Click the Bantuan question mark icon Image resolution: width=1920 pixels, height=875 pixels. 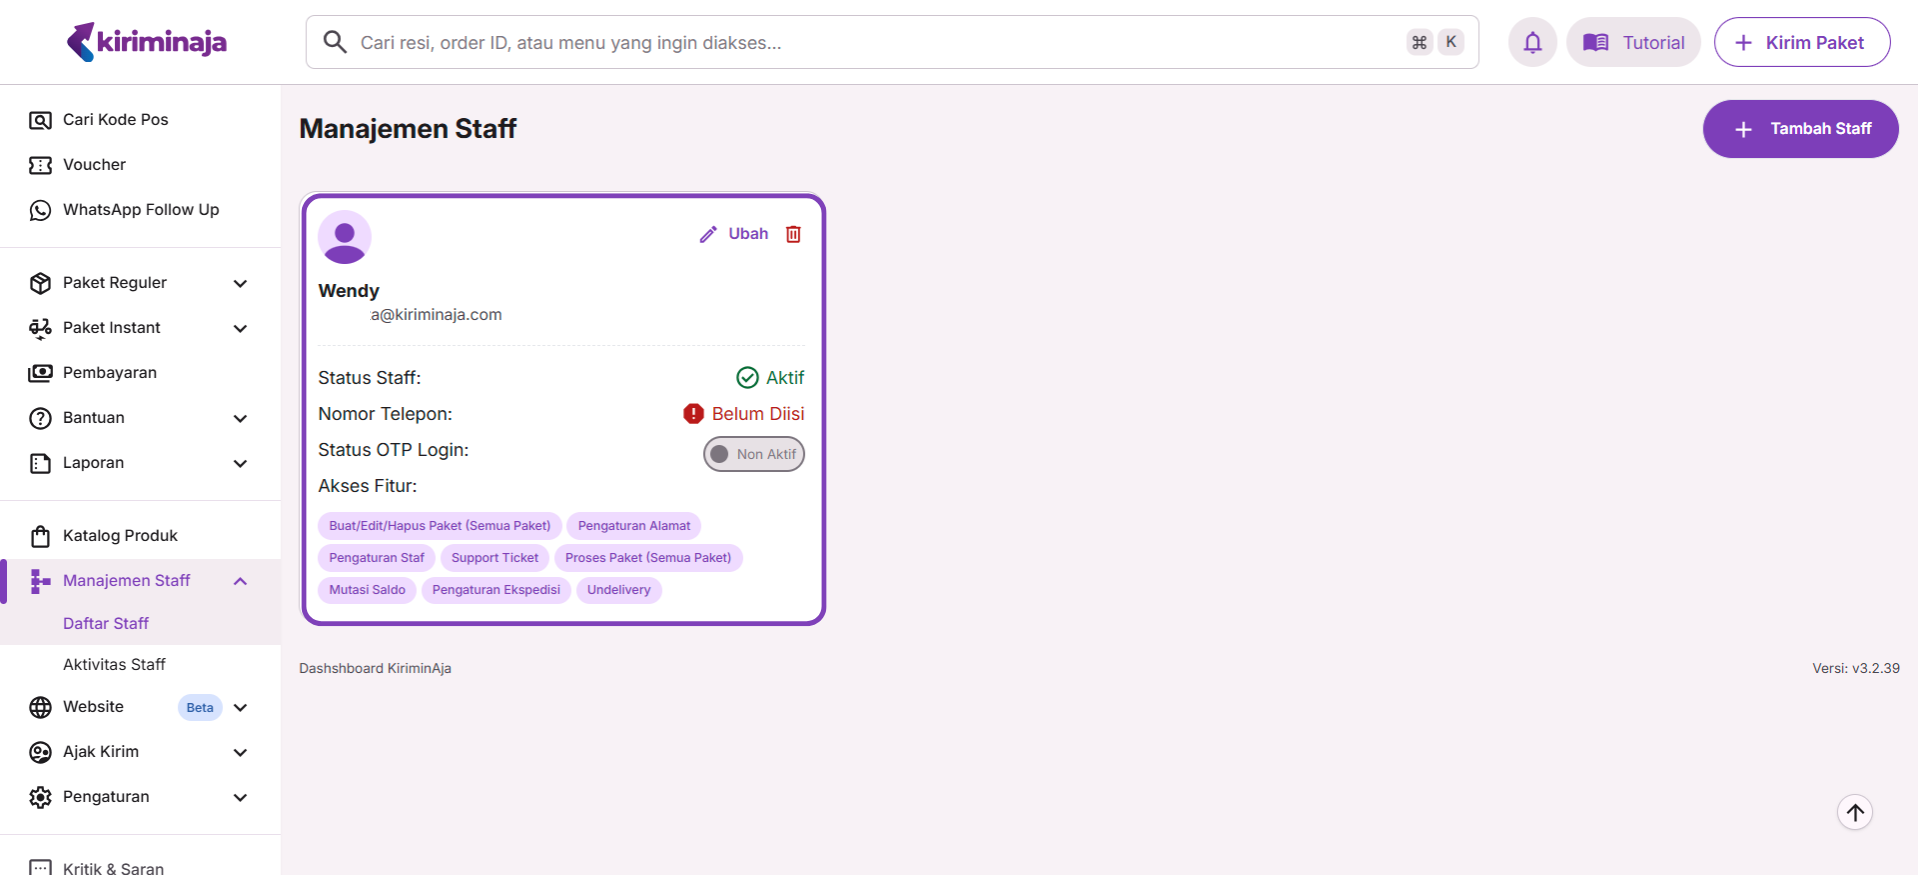pos(40,418)
